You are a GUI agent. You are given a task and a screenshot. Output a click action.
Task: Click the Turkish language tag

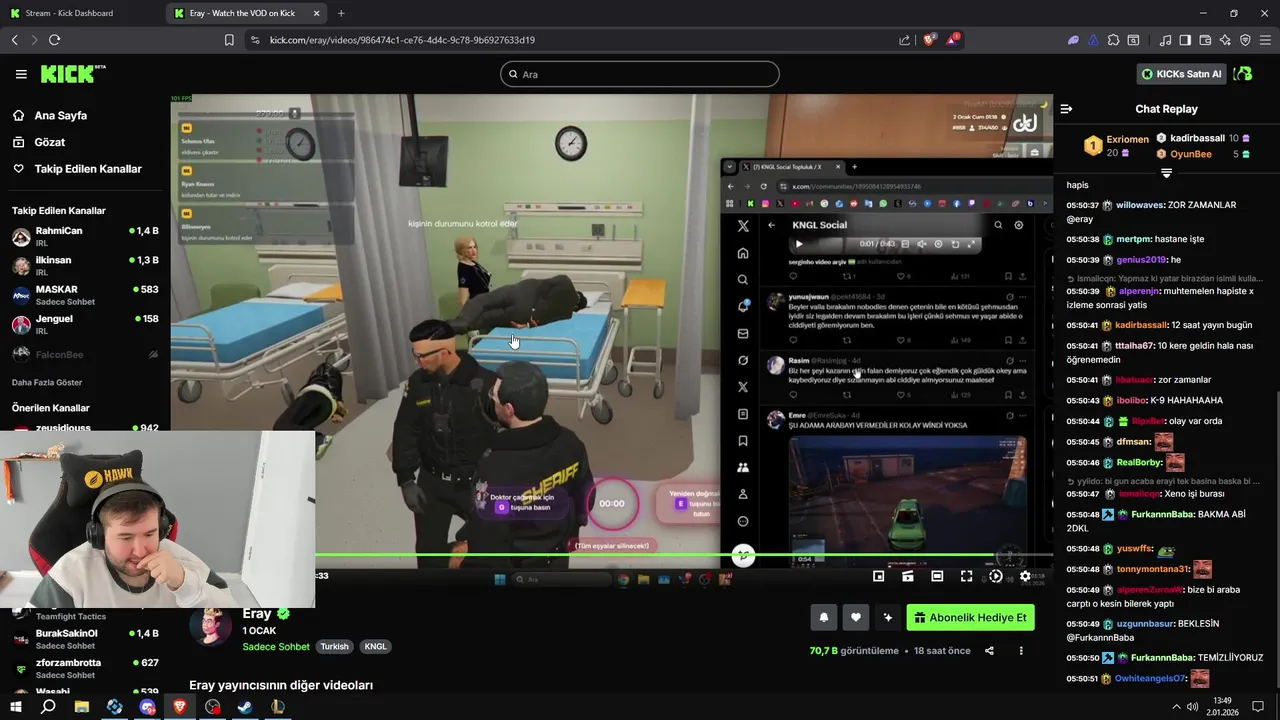334,647
